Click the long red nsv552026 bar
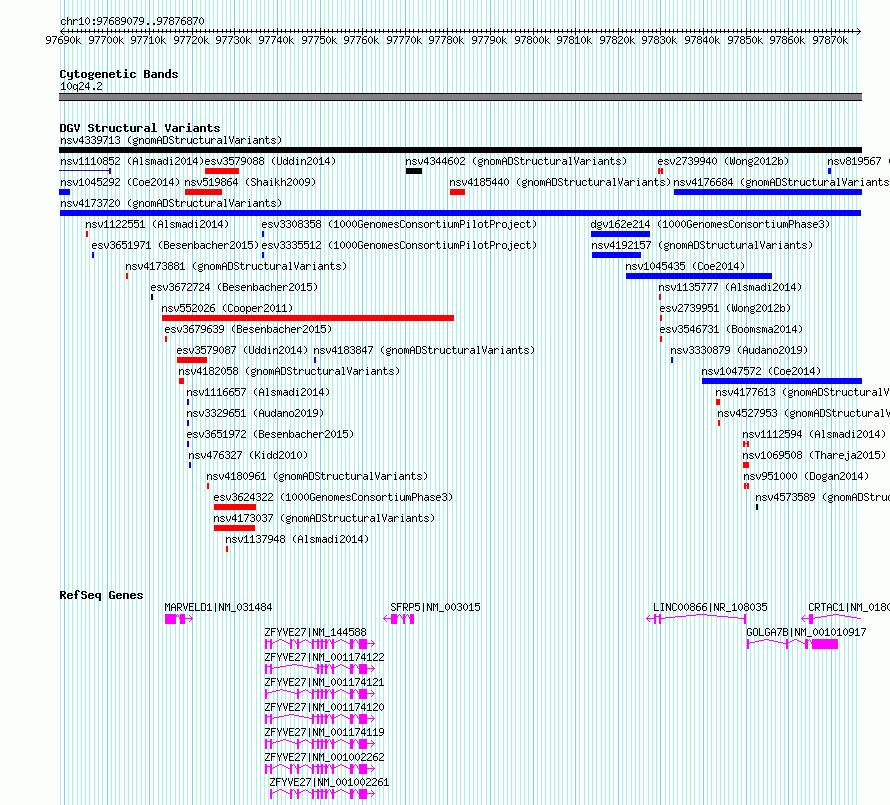The image size is (890, 805). pos(308,318)
